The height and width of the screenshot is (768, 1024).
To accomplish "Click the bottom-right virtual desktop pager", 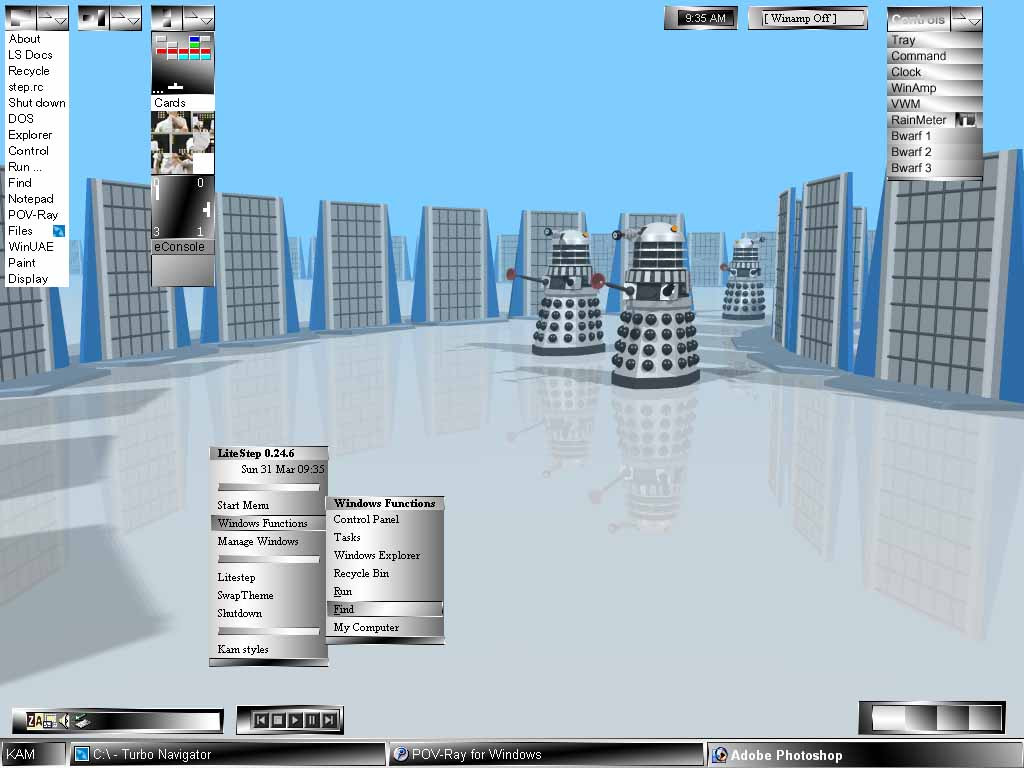I will 932,718.
